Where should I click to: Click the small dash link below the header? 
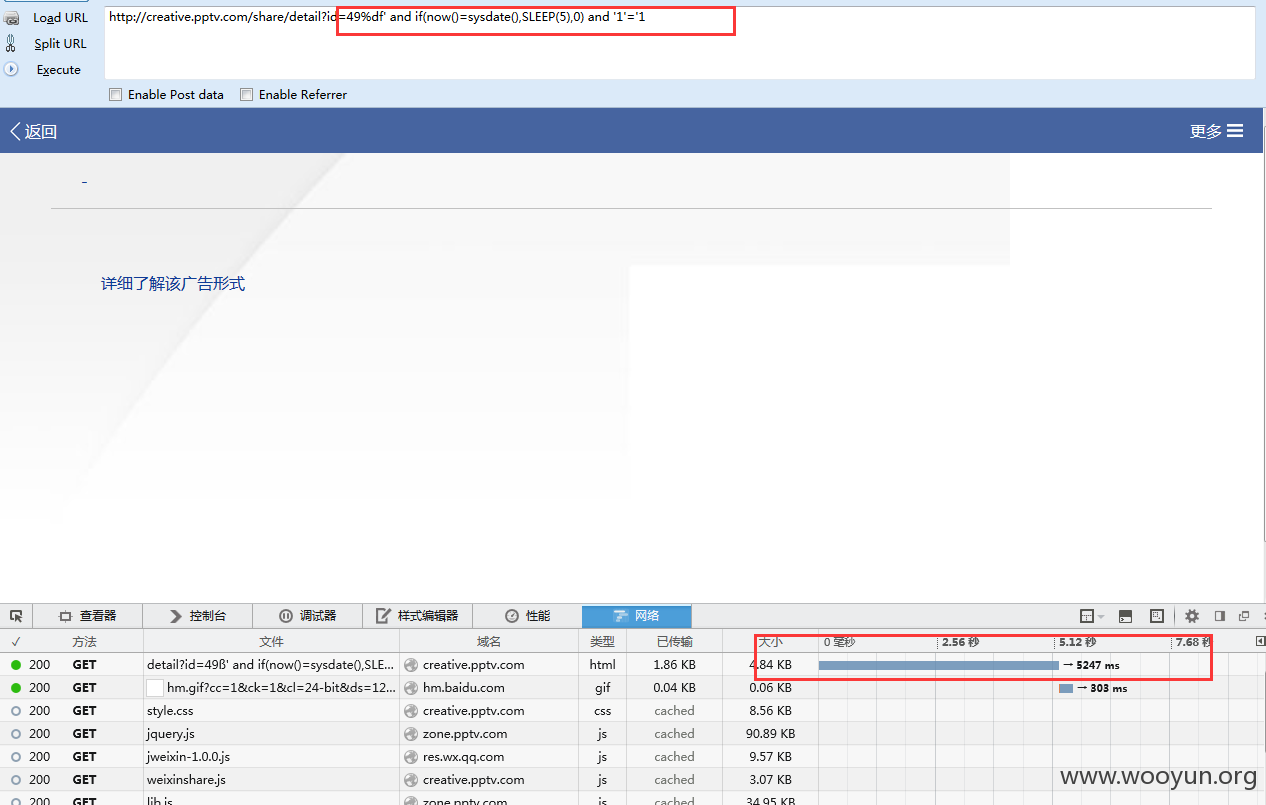tap(84, 182)
